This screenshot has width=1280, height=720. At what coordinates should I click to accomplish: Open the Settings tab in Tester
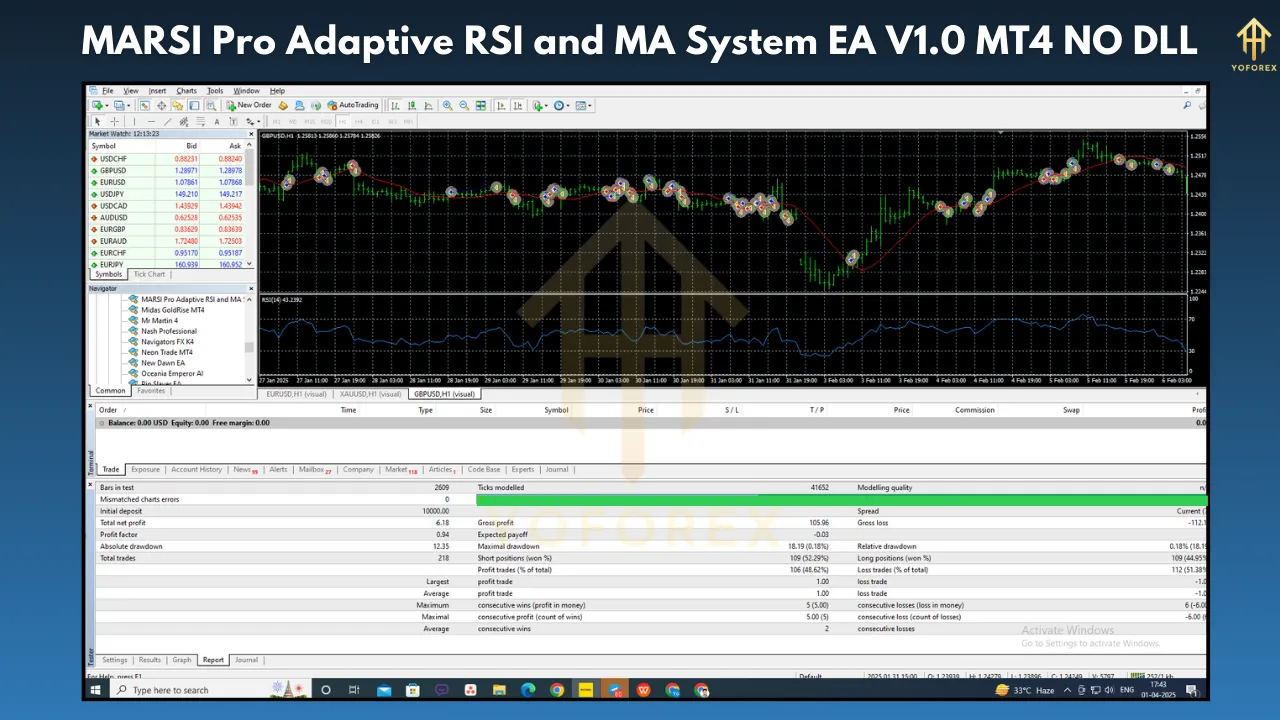(x=115, y=660)
